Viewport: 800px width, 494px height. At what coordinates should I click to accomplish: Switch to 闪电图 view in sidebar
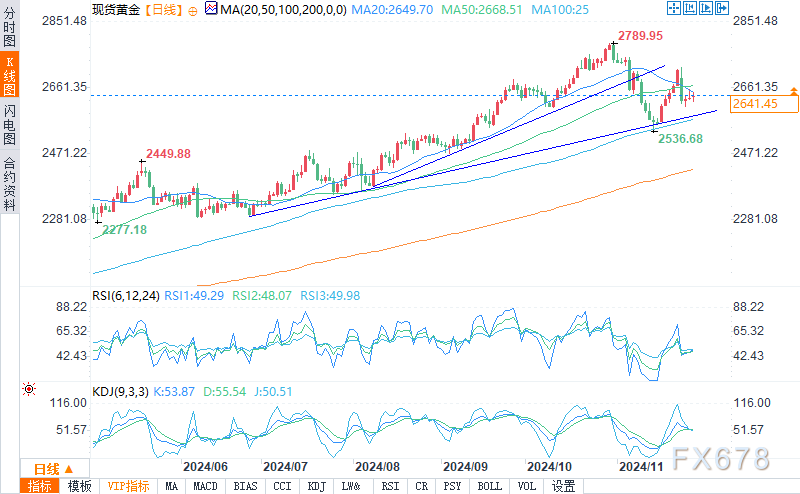[x=9, y=124]
